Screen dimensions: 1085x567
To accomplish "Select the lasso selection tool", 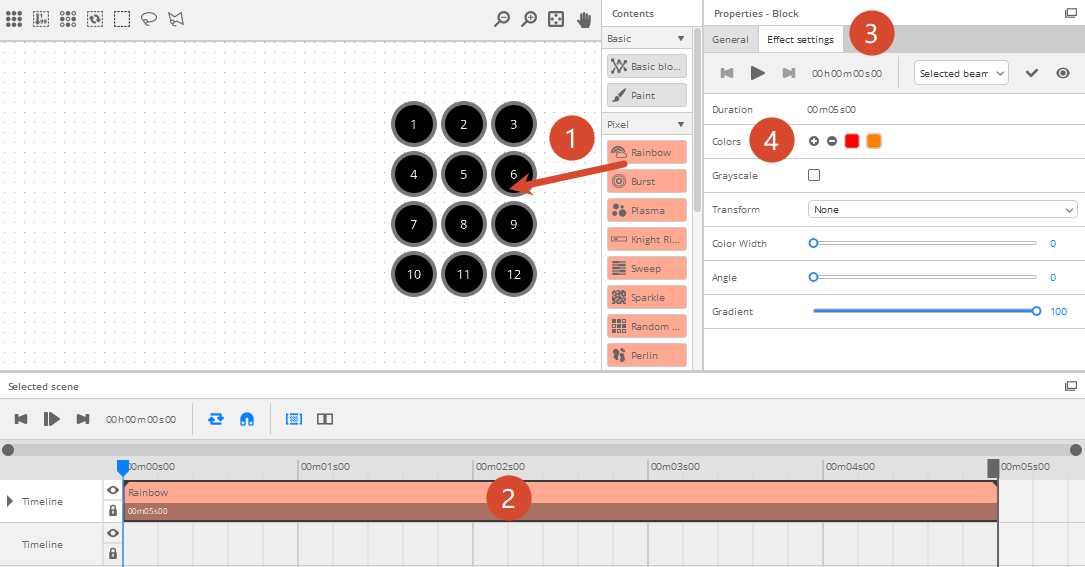I will click(148, 18).
